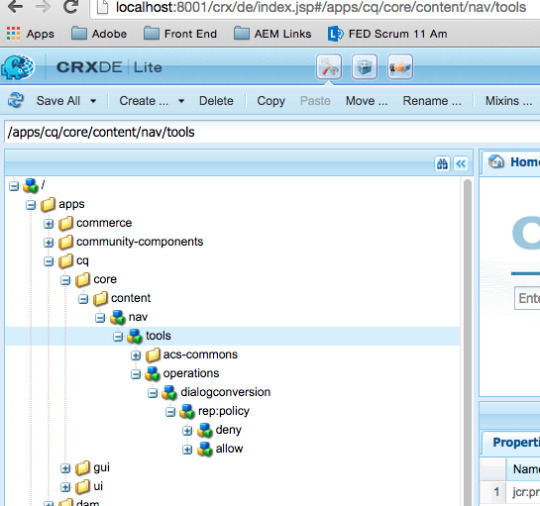Click Paste in the toolbar
540x506 pixels.
click(315, 101)
